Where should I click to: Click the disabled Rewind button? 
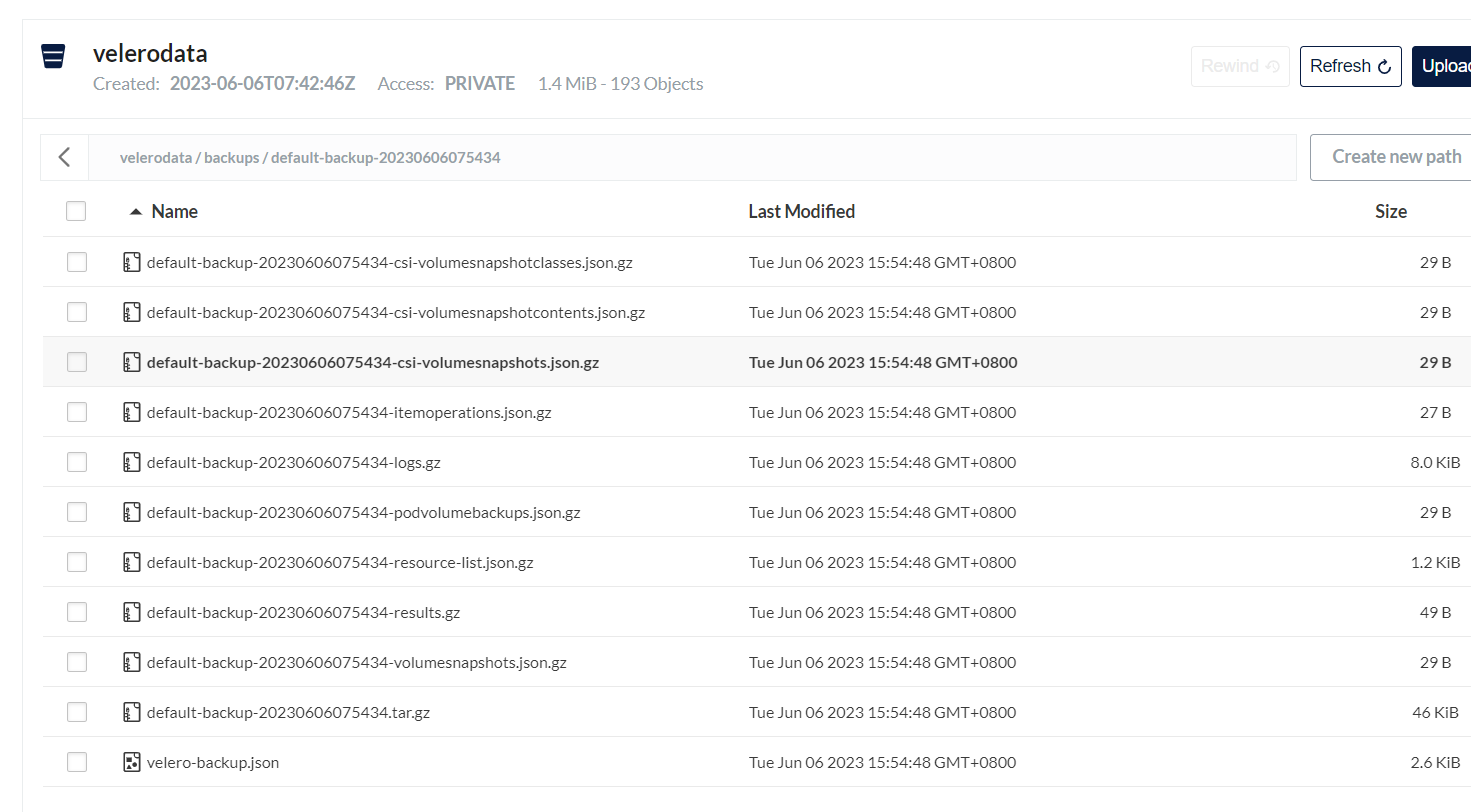coord(1240,66)
